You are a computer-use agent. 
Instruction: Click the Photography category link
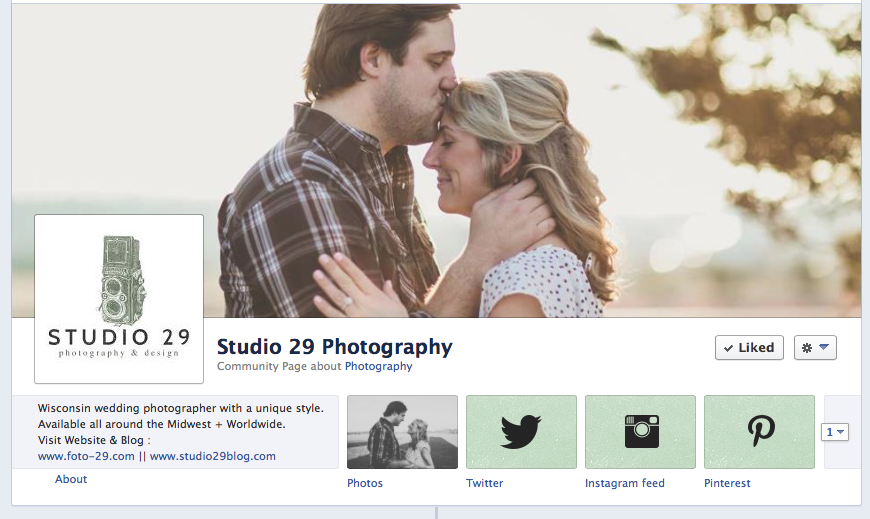pos(378,367)
